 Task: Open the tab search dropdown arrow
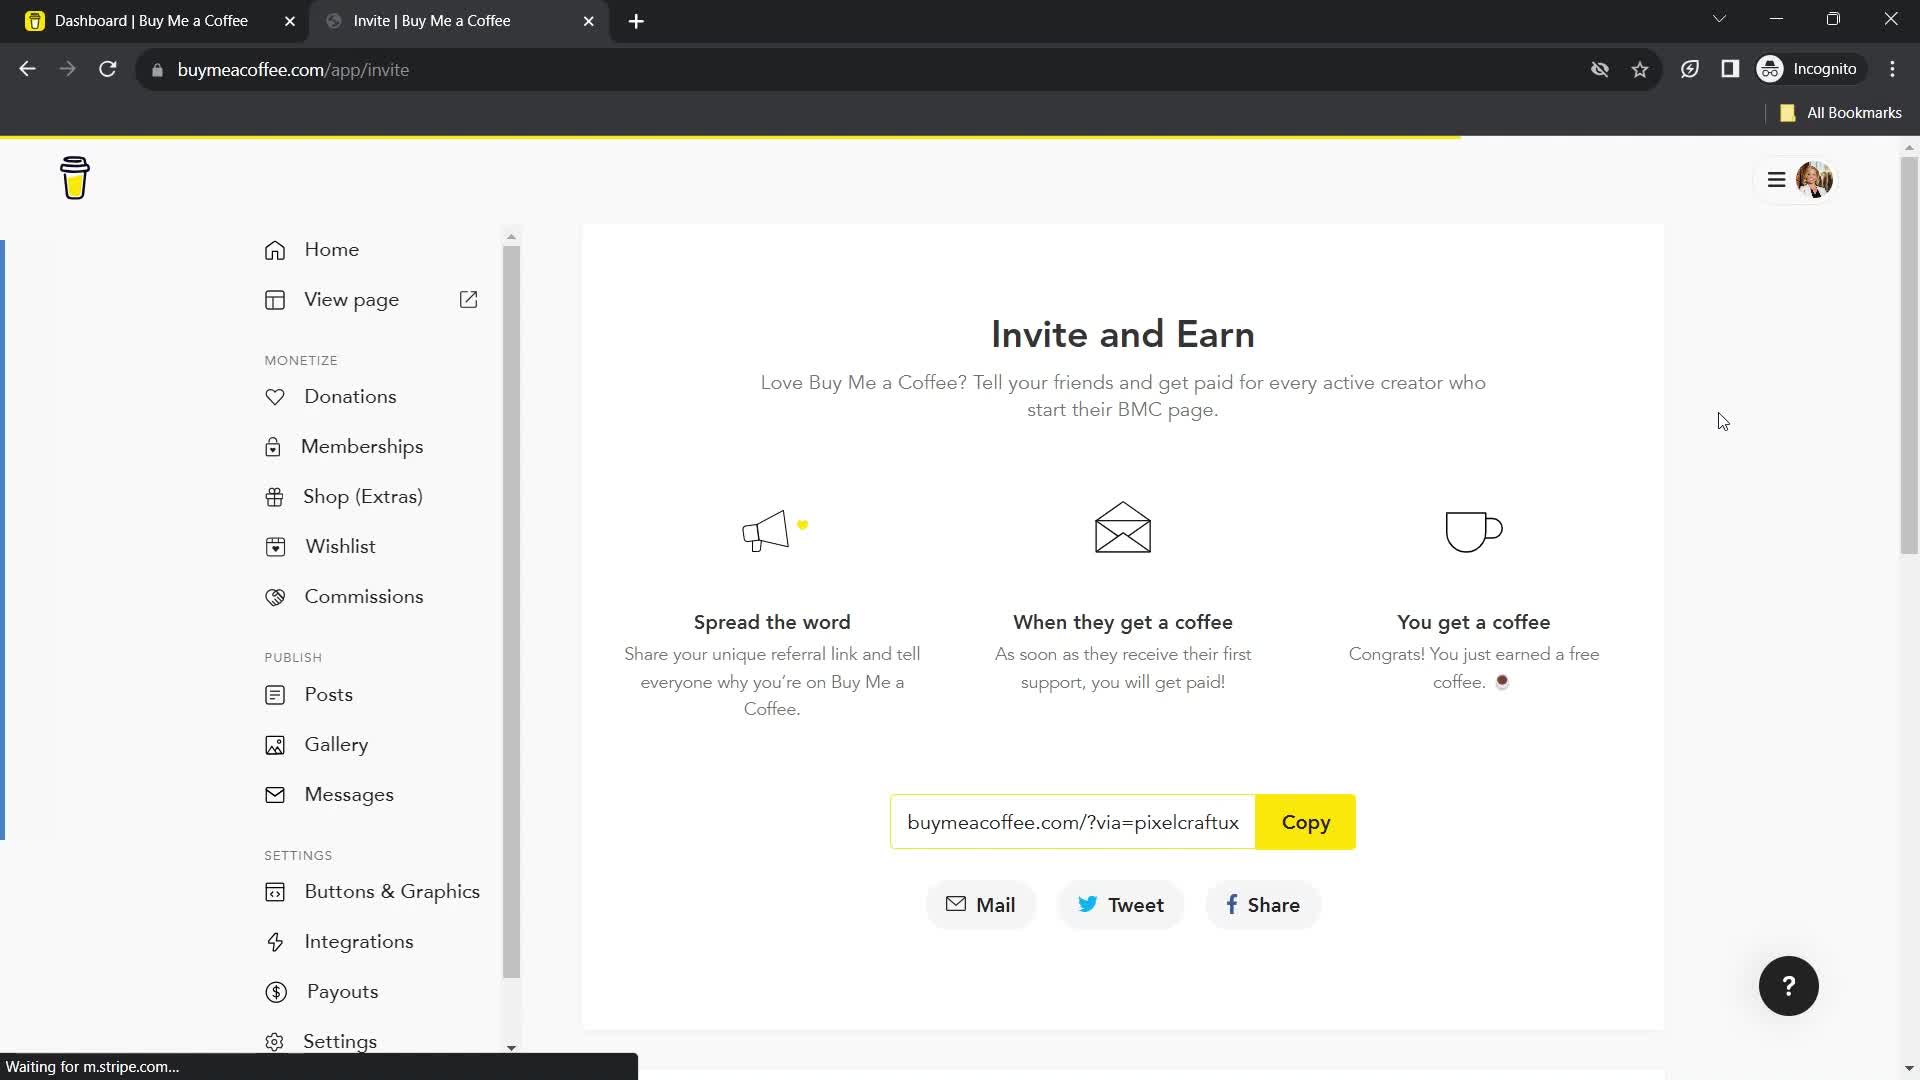[x=1719, y=19]
